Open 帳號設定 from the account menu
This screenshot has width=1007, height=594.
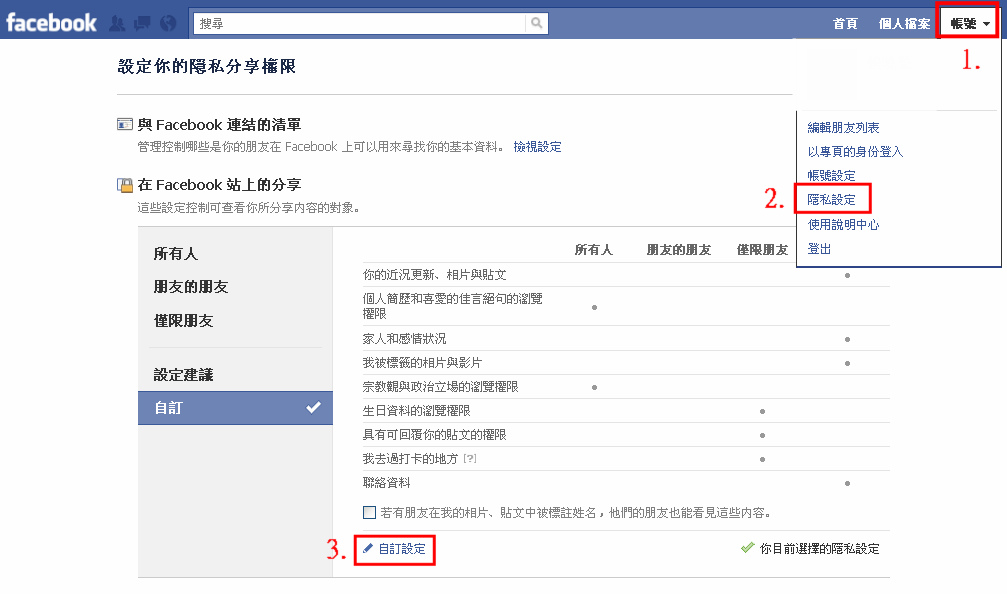(x=832, y=175)
